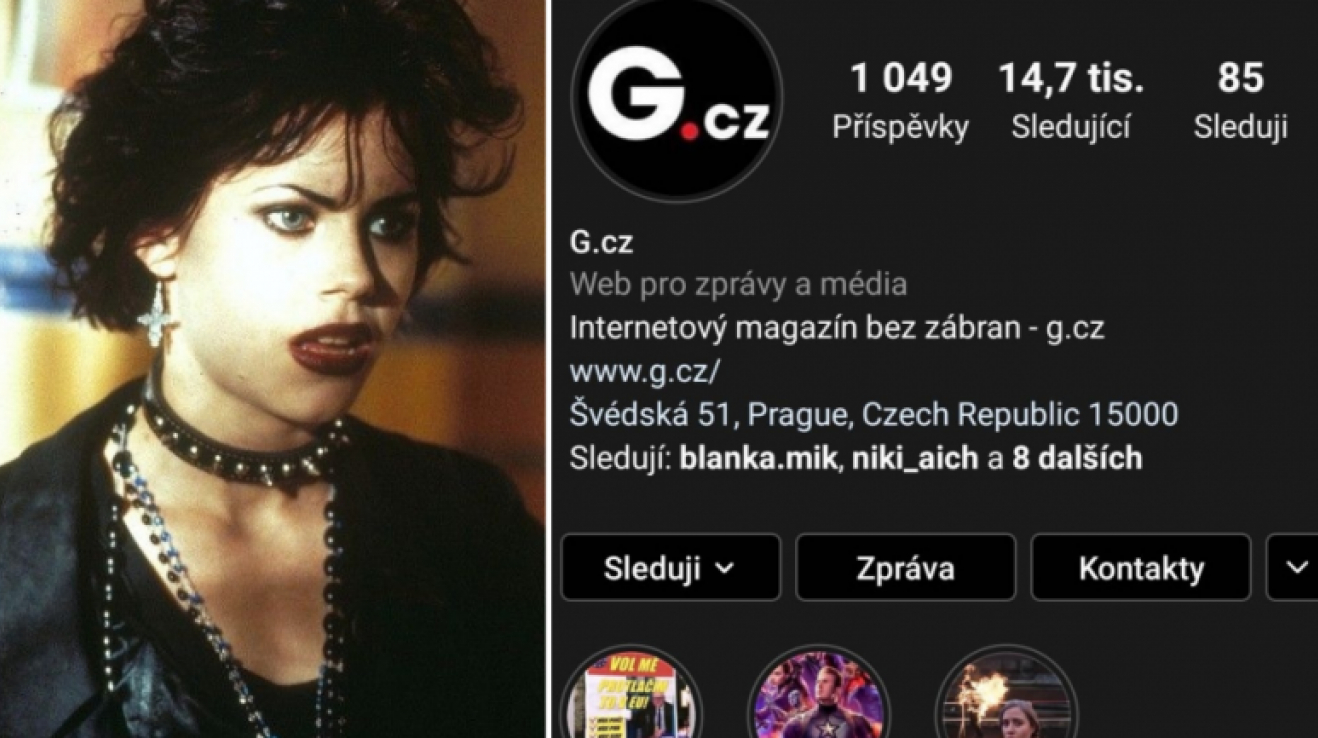Open the movie still photo on left

coord(273,369)
